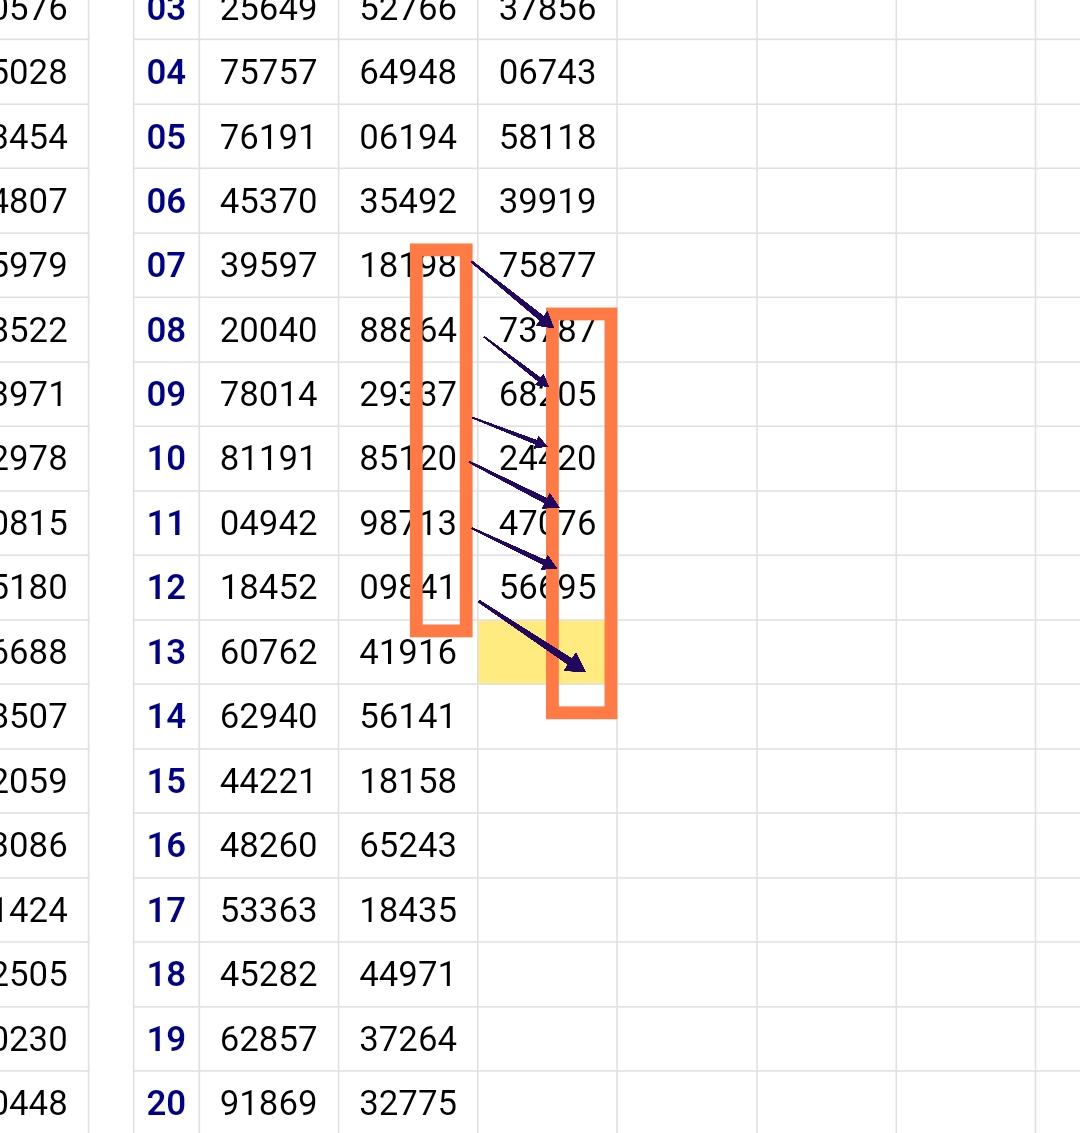This screenshot has width=1080, height=1133.
Task: Click the cell with 41916
Action: point(408,652)
